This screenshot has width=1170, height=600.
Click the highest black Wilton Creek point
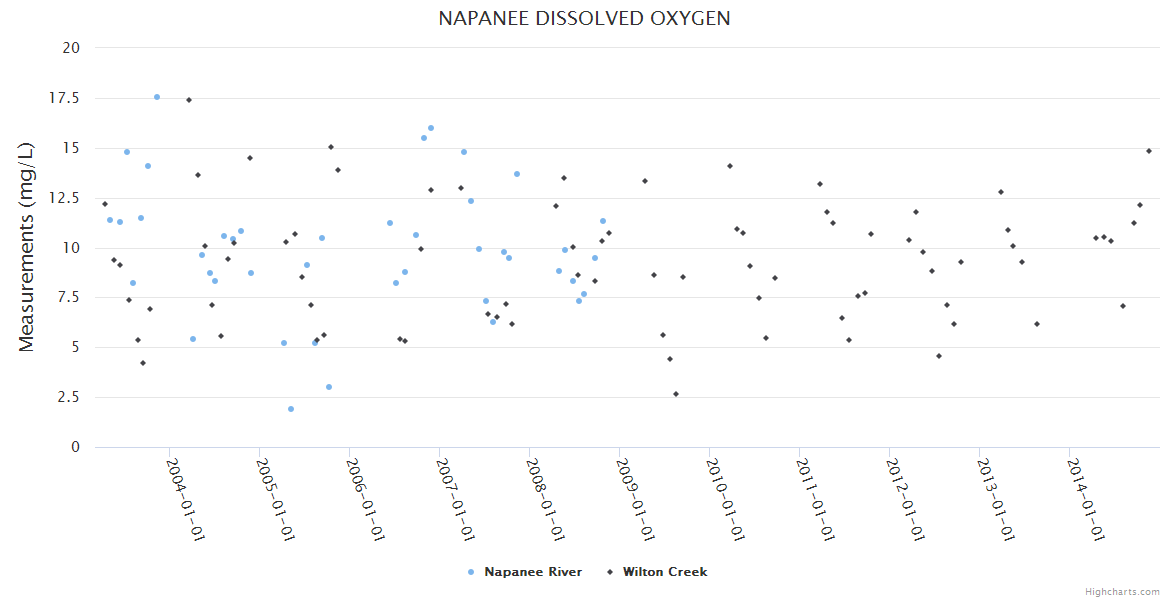189,100
